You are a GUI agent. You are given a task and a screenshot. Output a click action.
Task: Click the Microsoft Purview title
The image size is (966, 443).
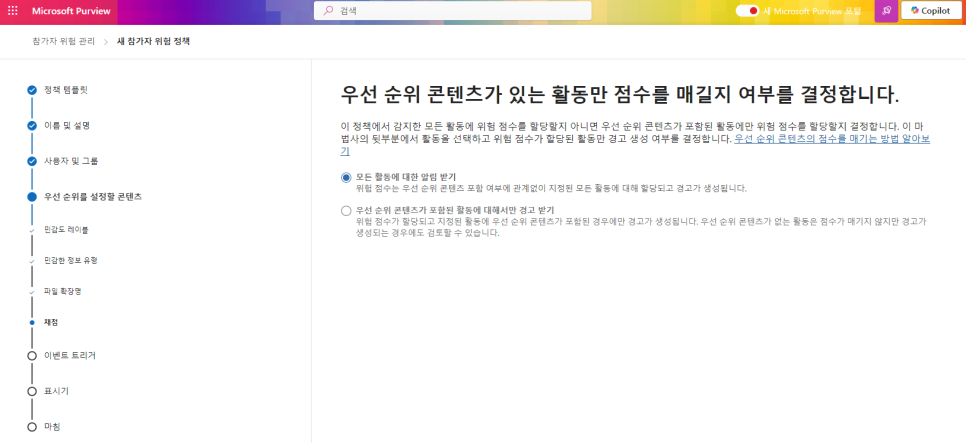tap(71, 11)
